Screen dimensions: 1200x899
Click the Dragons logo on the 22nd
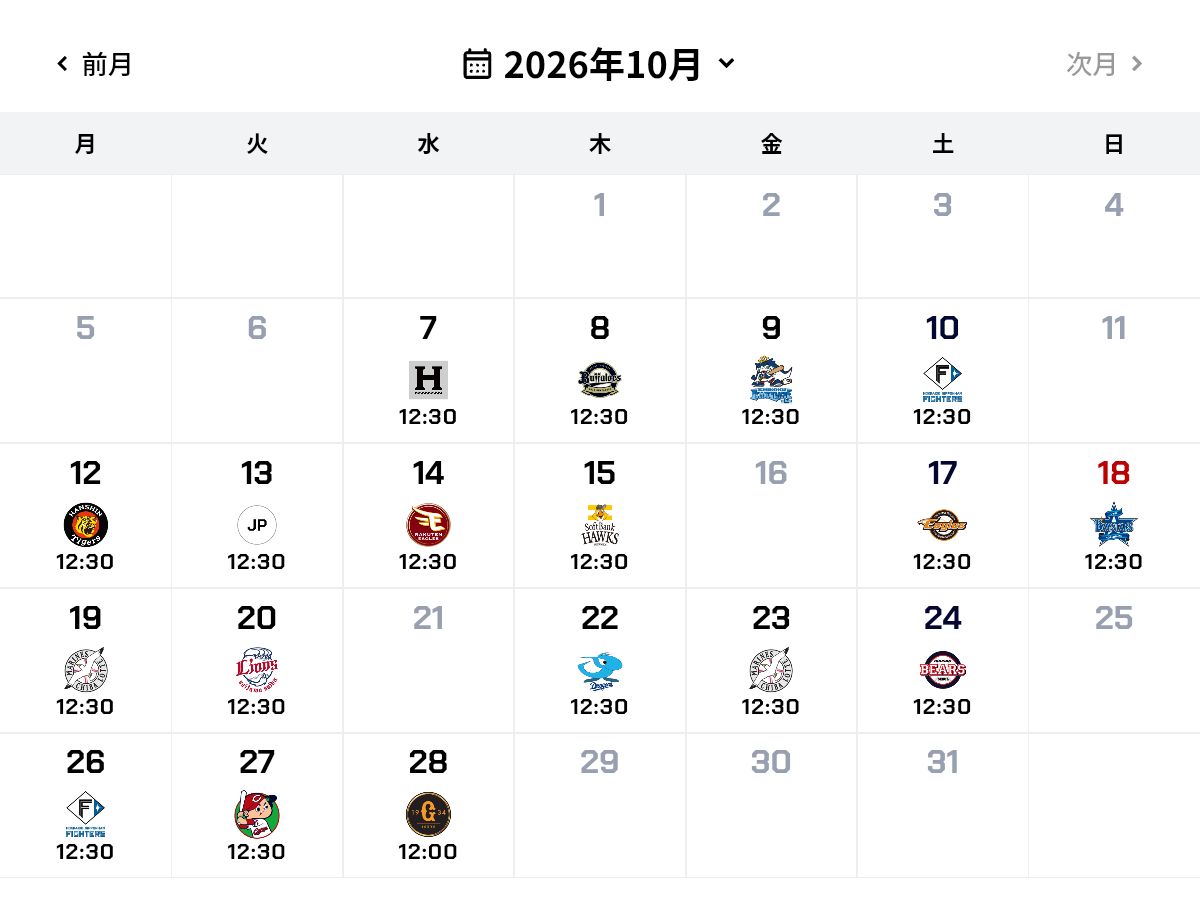[x=600, y=670]
